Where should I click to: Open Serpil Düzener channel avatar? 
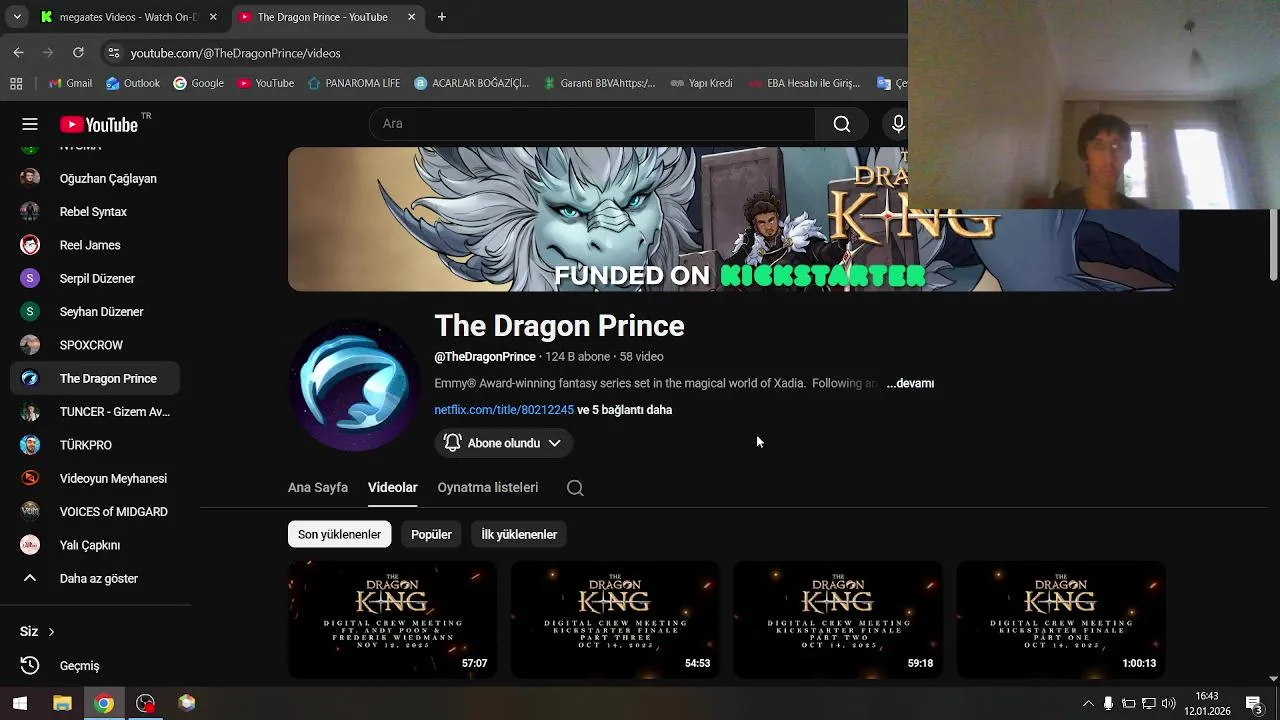pyautogui.click(x=30, y=279)
